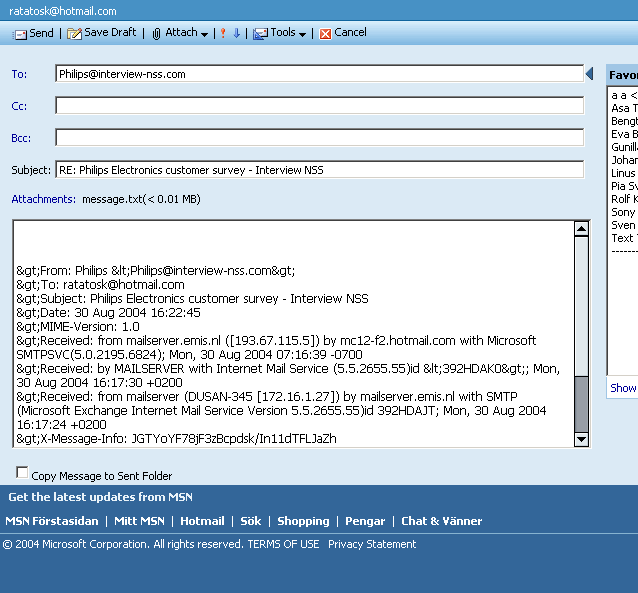
Task: Click the Send text button
Action: pyautogui.click(x=41, y=33)
